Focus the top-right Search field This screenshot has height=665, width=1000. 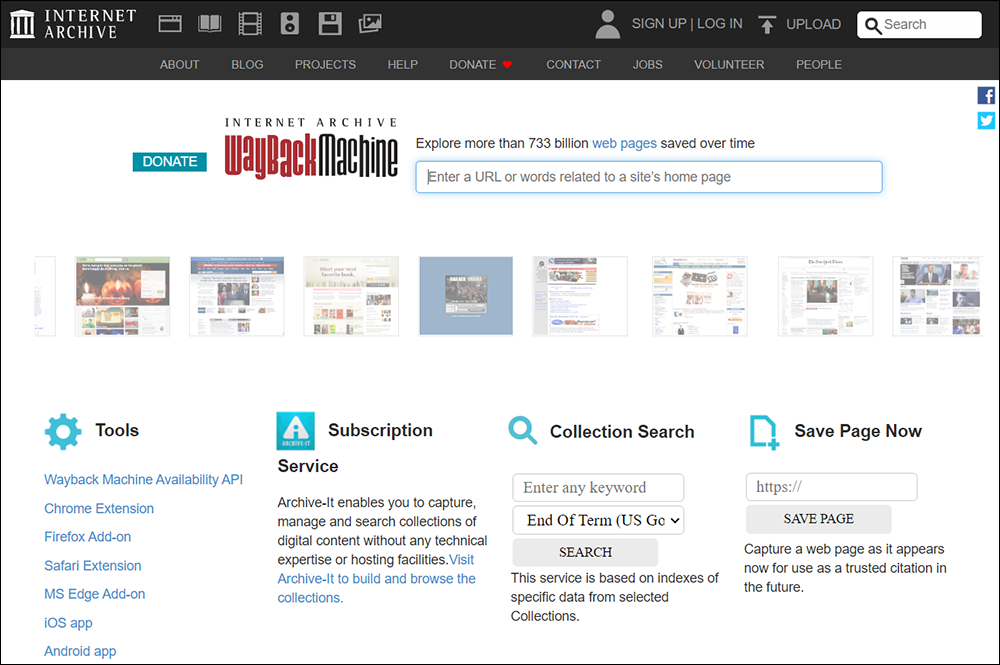[919, 25]
